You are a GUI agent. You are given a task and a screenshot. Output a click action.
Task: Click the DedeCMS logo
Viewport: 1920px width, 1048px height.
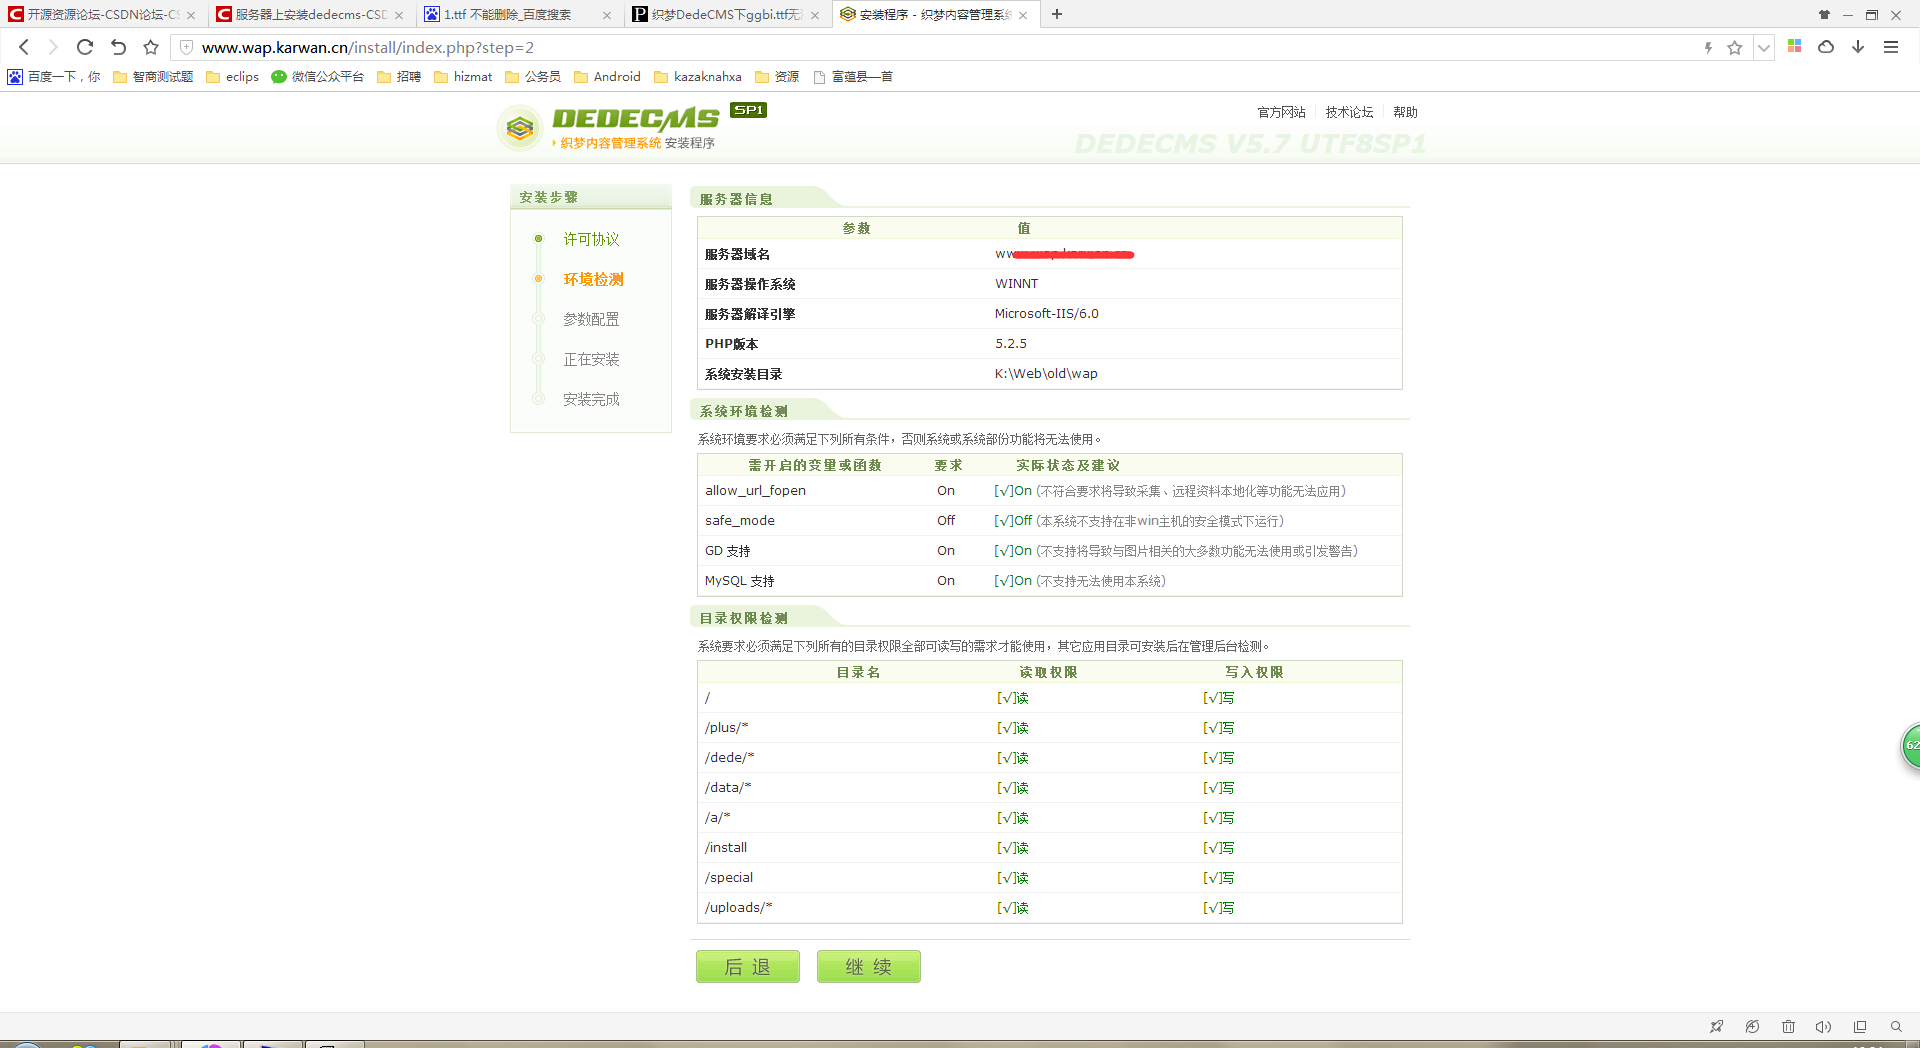point(632,127)
